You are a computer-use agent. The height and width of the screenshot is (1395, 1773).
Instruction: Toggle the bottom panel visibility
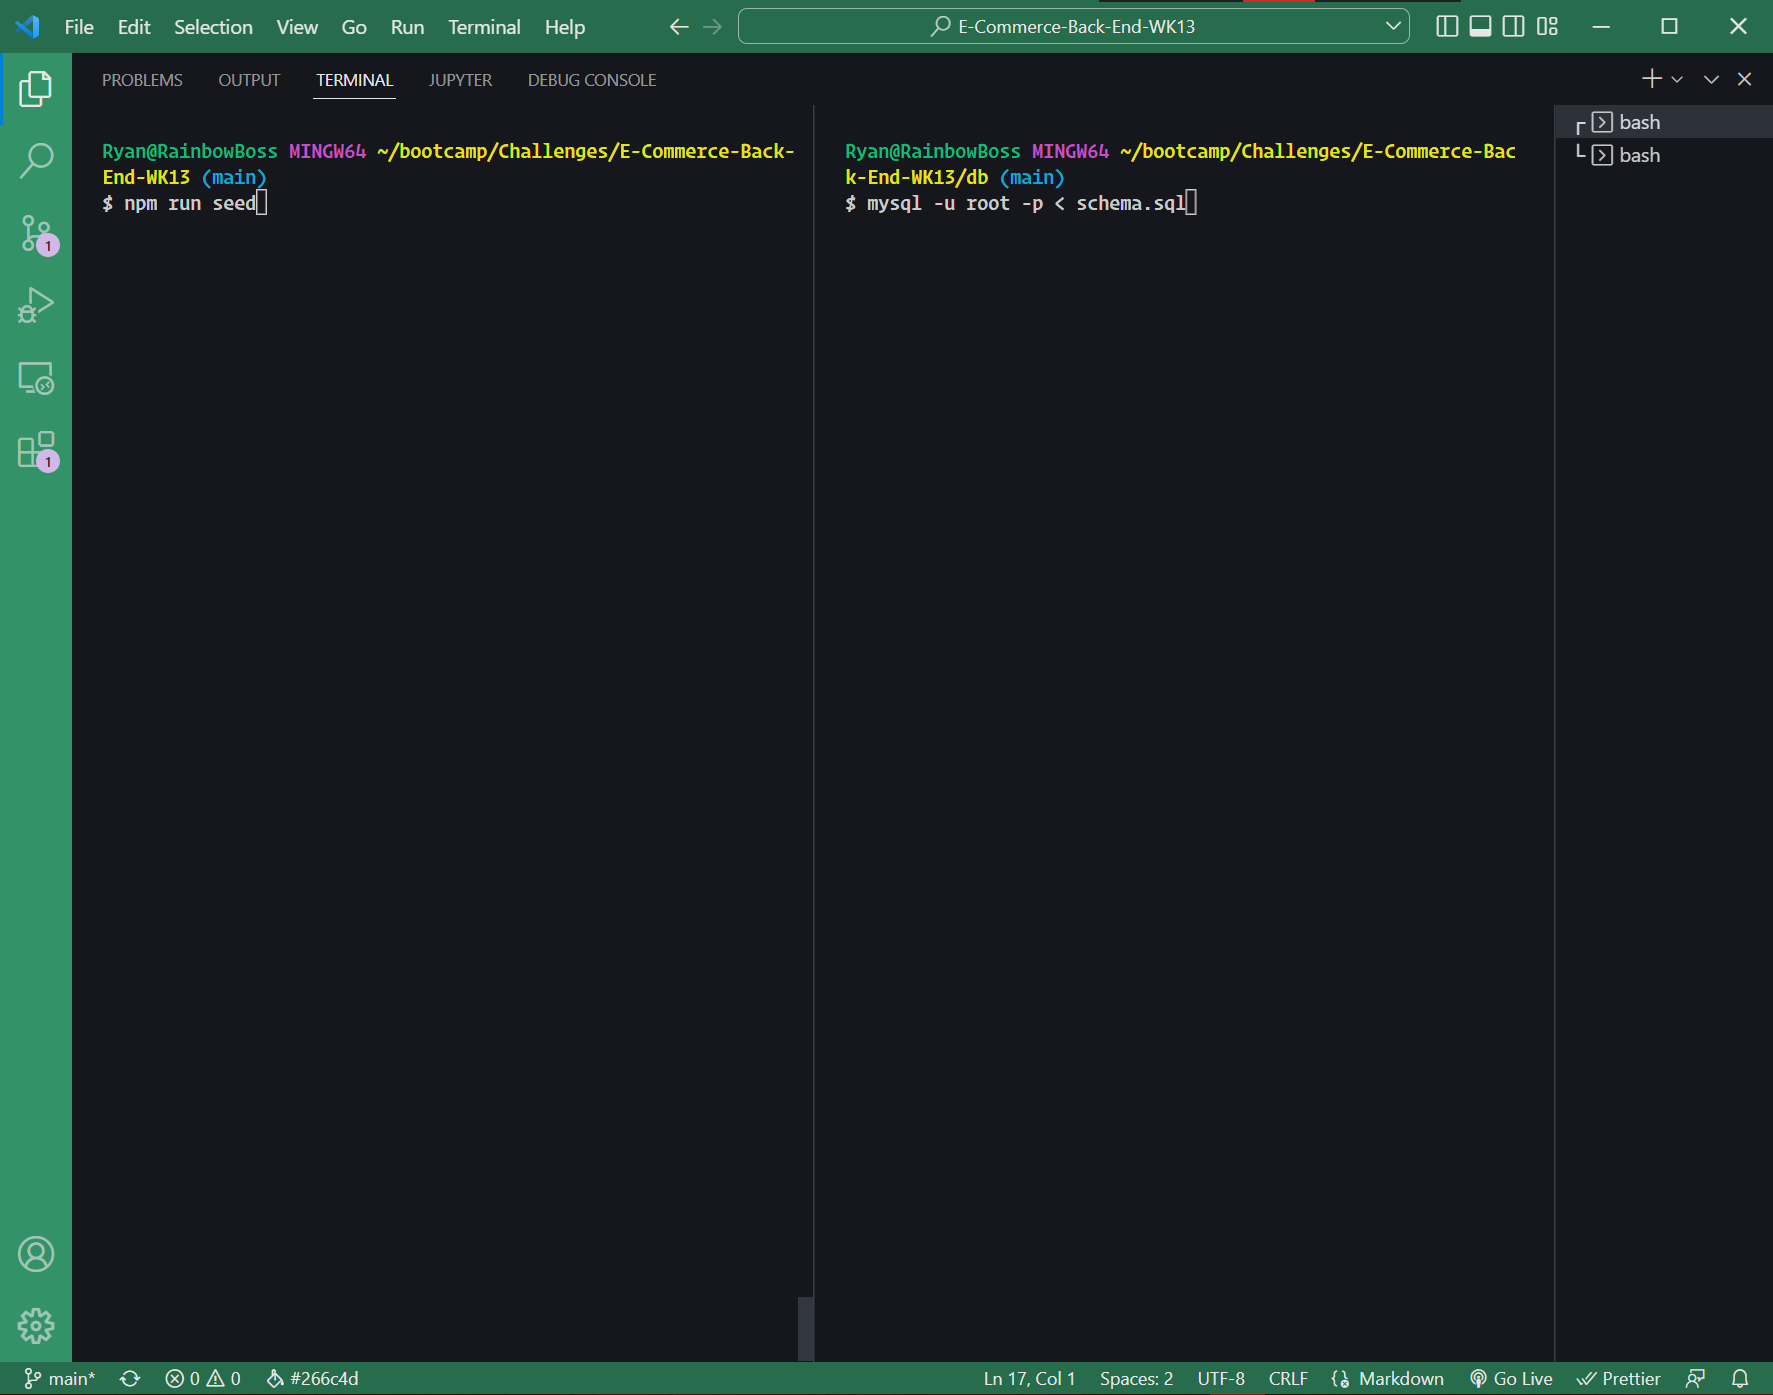coord(1480,26)
